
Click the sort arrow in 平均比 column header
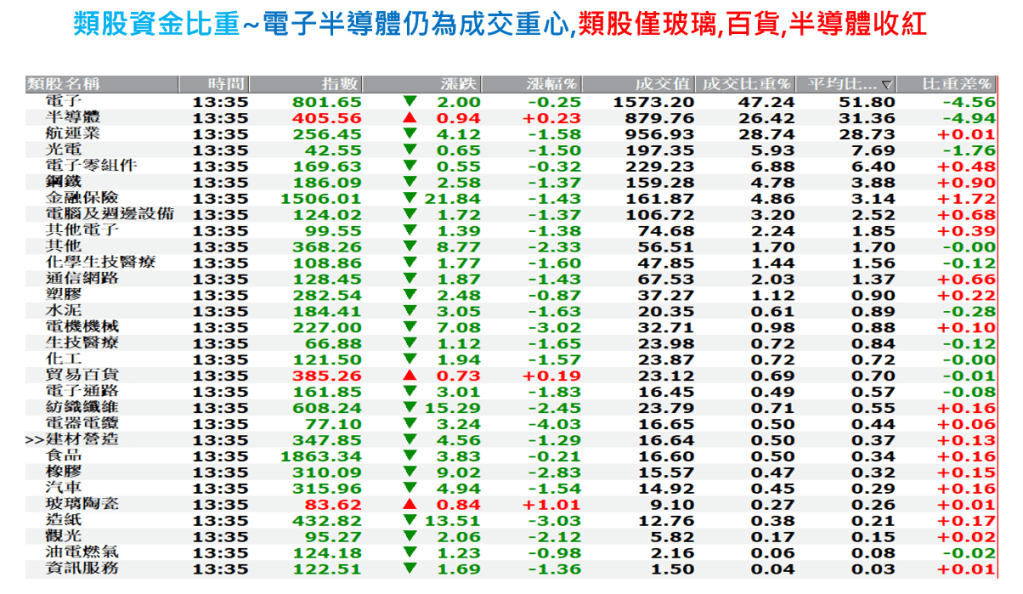point(887,84)
